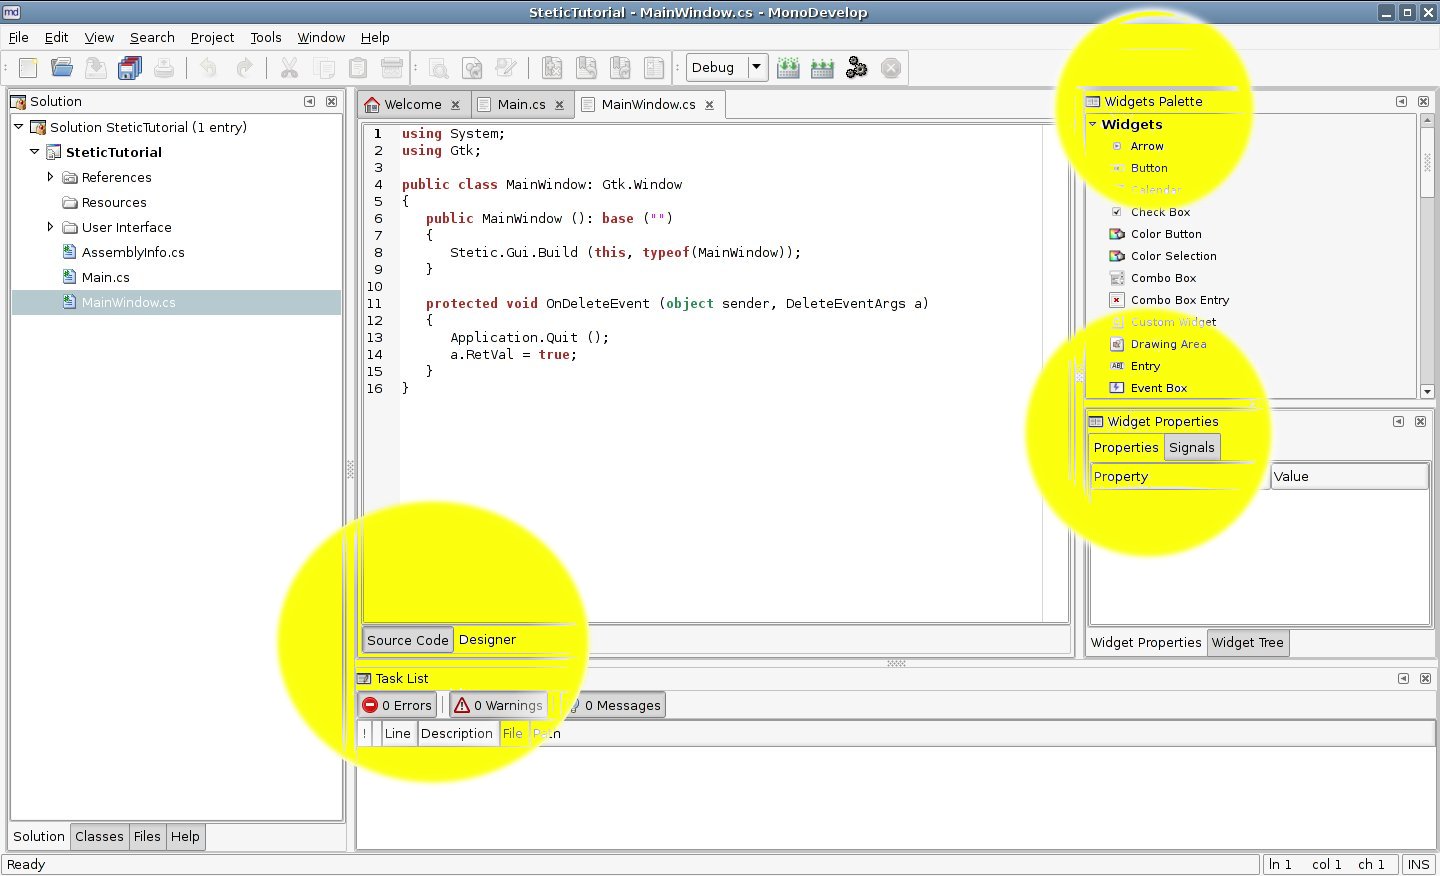Open the File menu
This screenshot has width=1440, height=876.
(x=18, y=37)
